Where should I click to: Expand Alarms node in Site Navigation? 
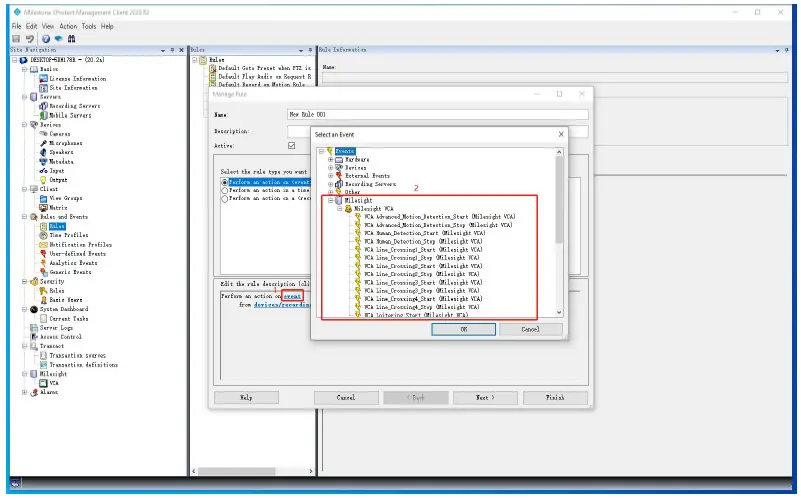25,392
